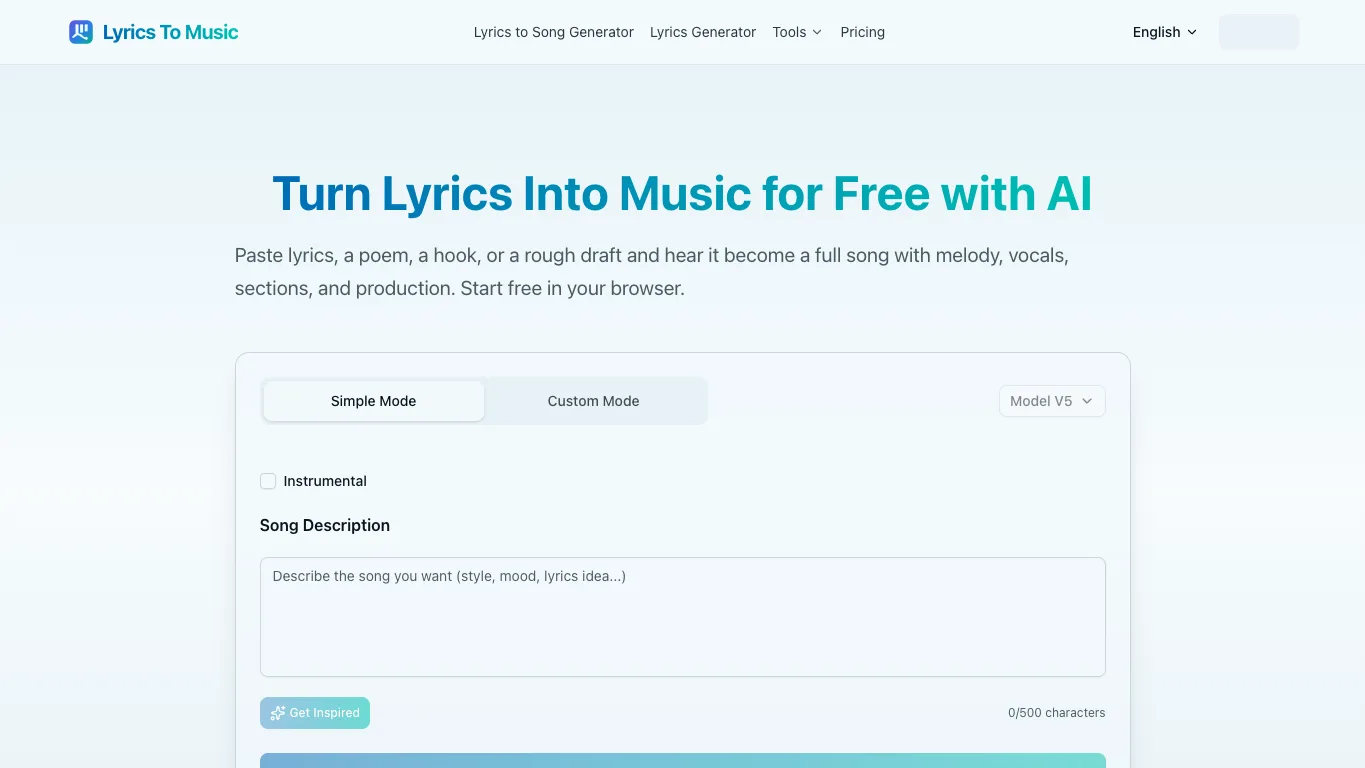
Task: Click into the Song Description text area
Action: coord(683,617)
